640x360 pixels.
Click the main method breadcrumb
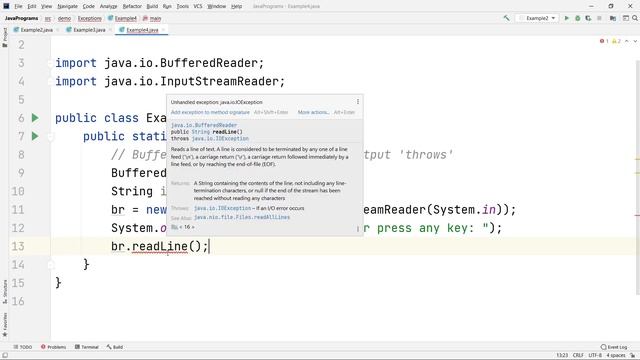152,18
